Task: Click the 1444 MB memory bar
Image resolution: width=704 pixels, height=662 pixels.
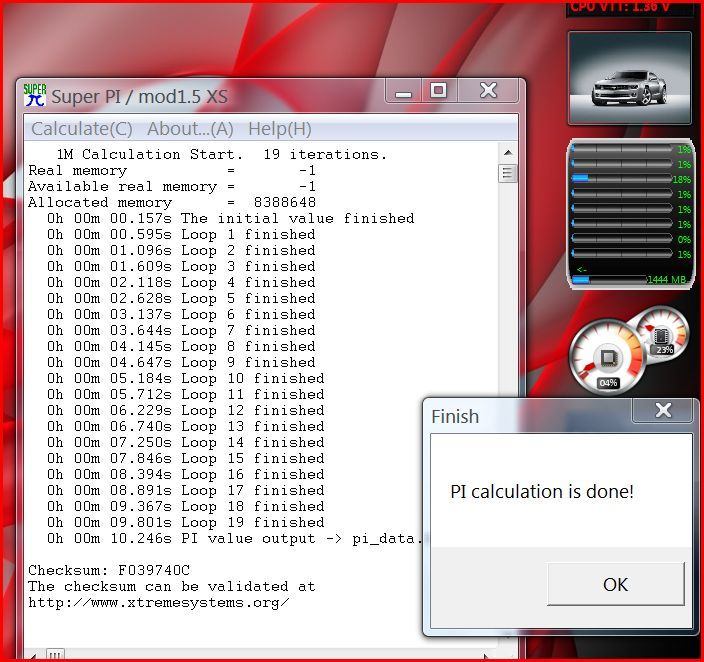Action: pos(629,279)
